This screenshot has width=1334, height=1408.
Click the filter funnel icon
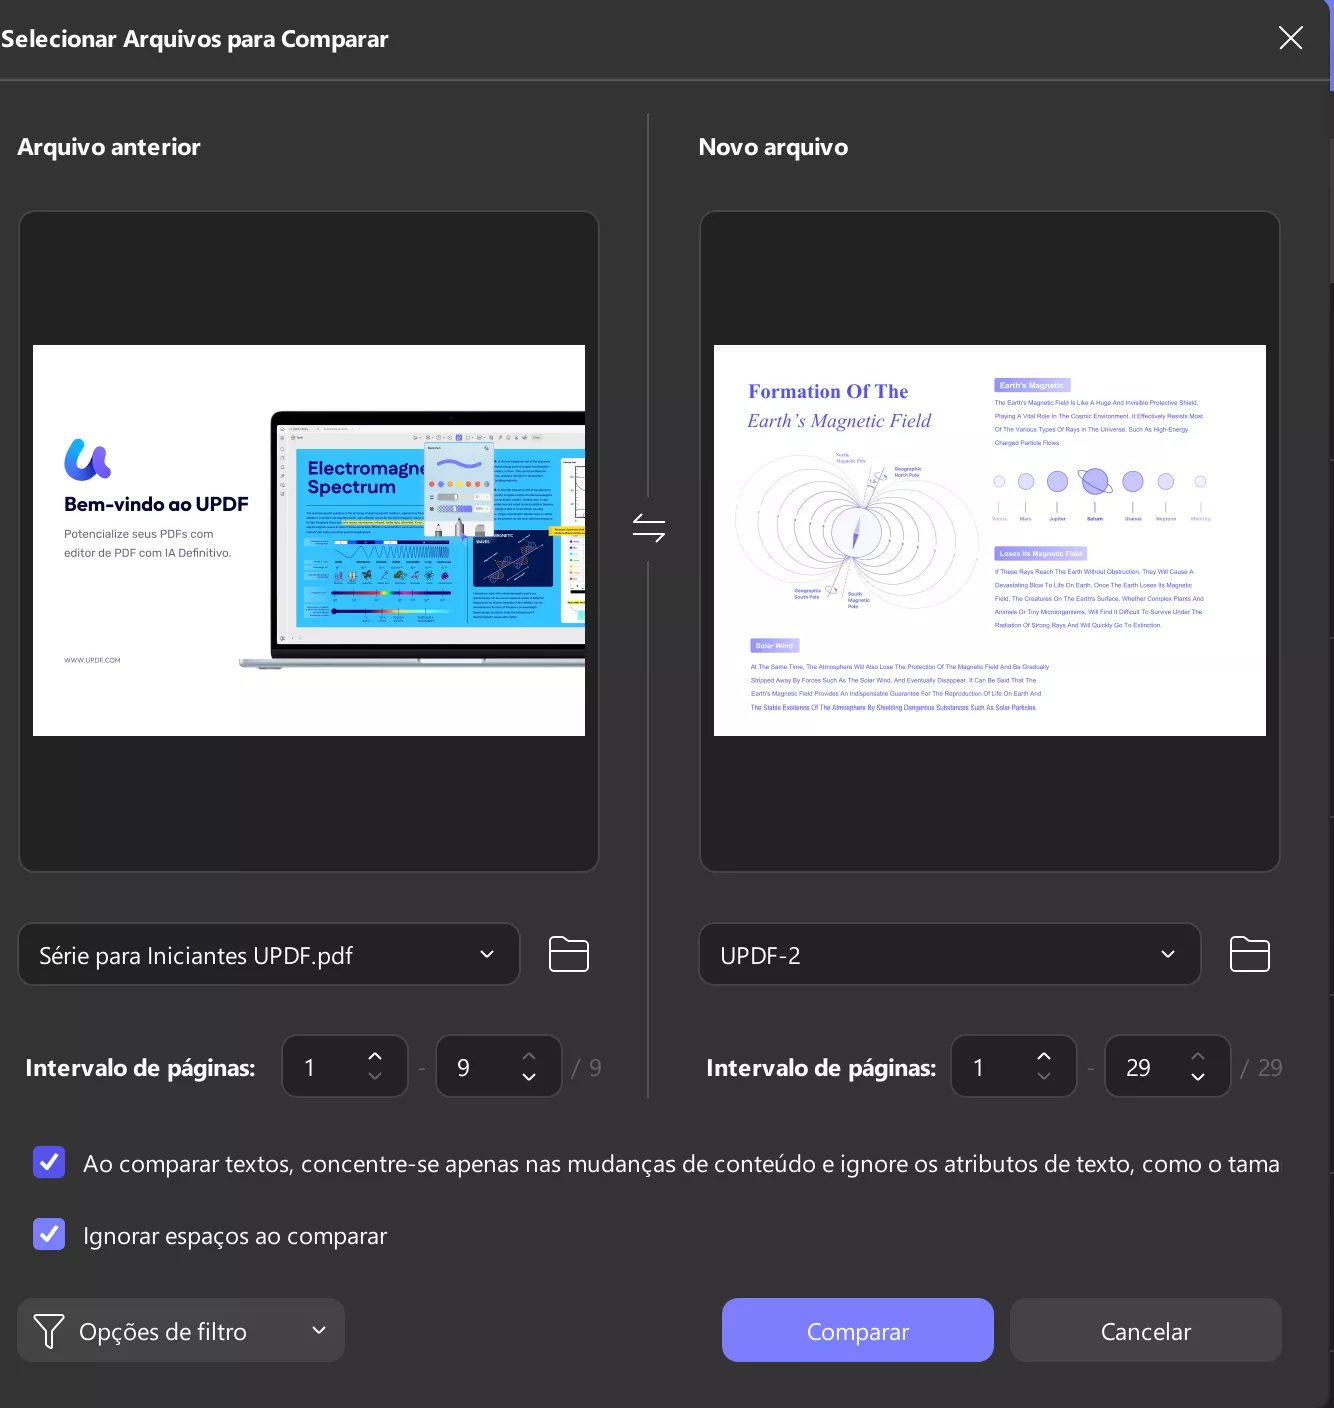(49, 1331)
